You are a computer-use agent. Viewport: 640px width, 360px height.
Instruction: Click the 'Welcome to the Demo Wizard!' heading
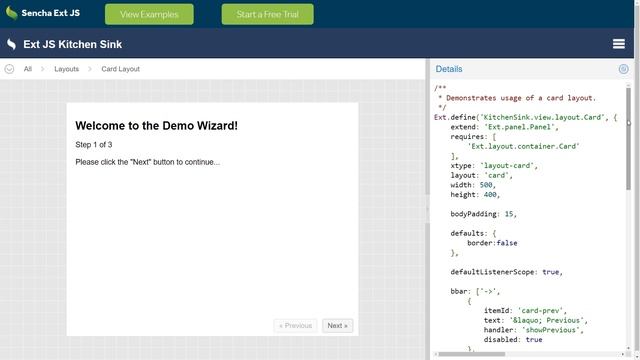tap(156, 126)
